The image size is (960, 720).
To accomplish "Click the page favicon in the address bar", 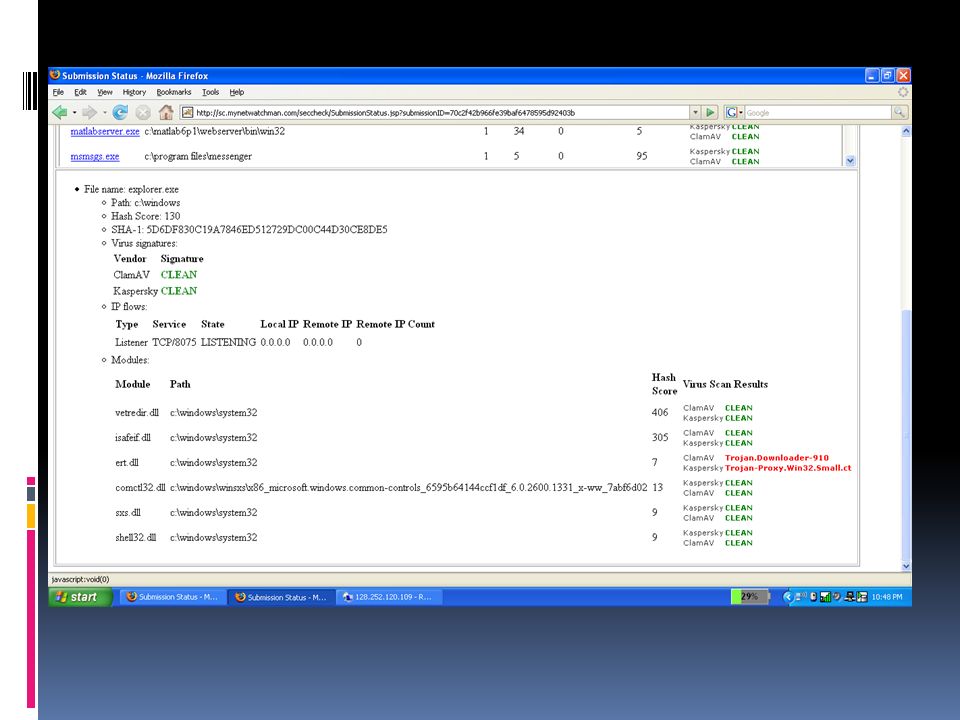I will coord(187,113).
